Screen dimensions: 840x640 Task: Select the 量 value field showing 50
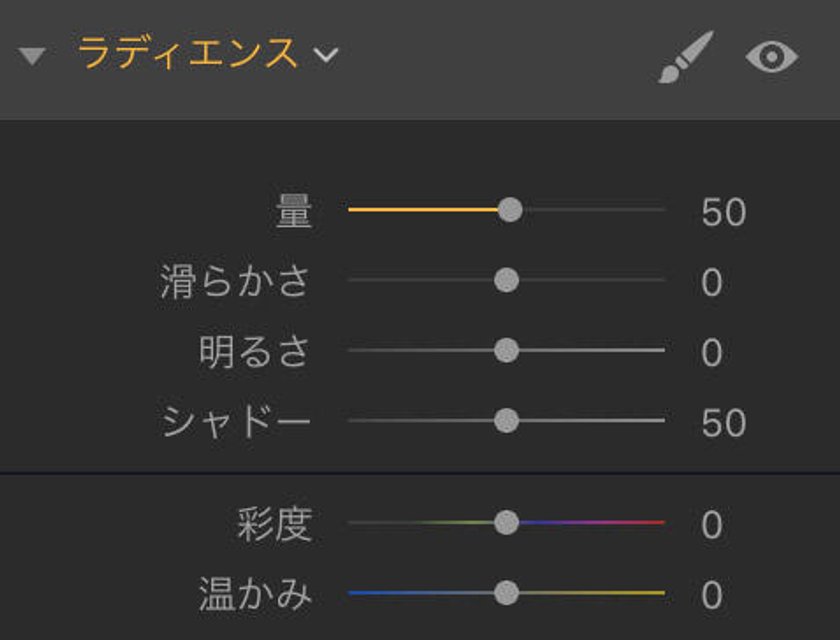[x=724, y=212]
